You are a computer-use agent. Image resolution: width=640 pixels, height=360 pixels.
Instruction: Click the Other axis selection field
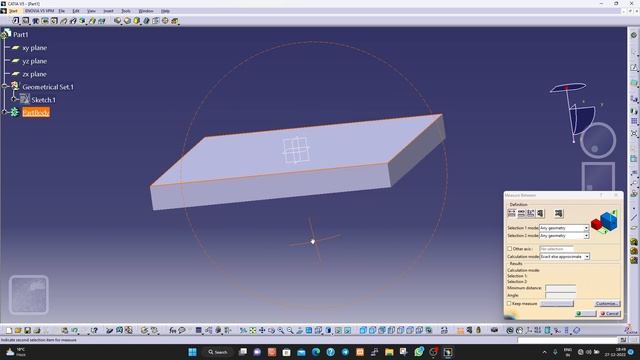tap(557, 249)
